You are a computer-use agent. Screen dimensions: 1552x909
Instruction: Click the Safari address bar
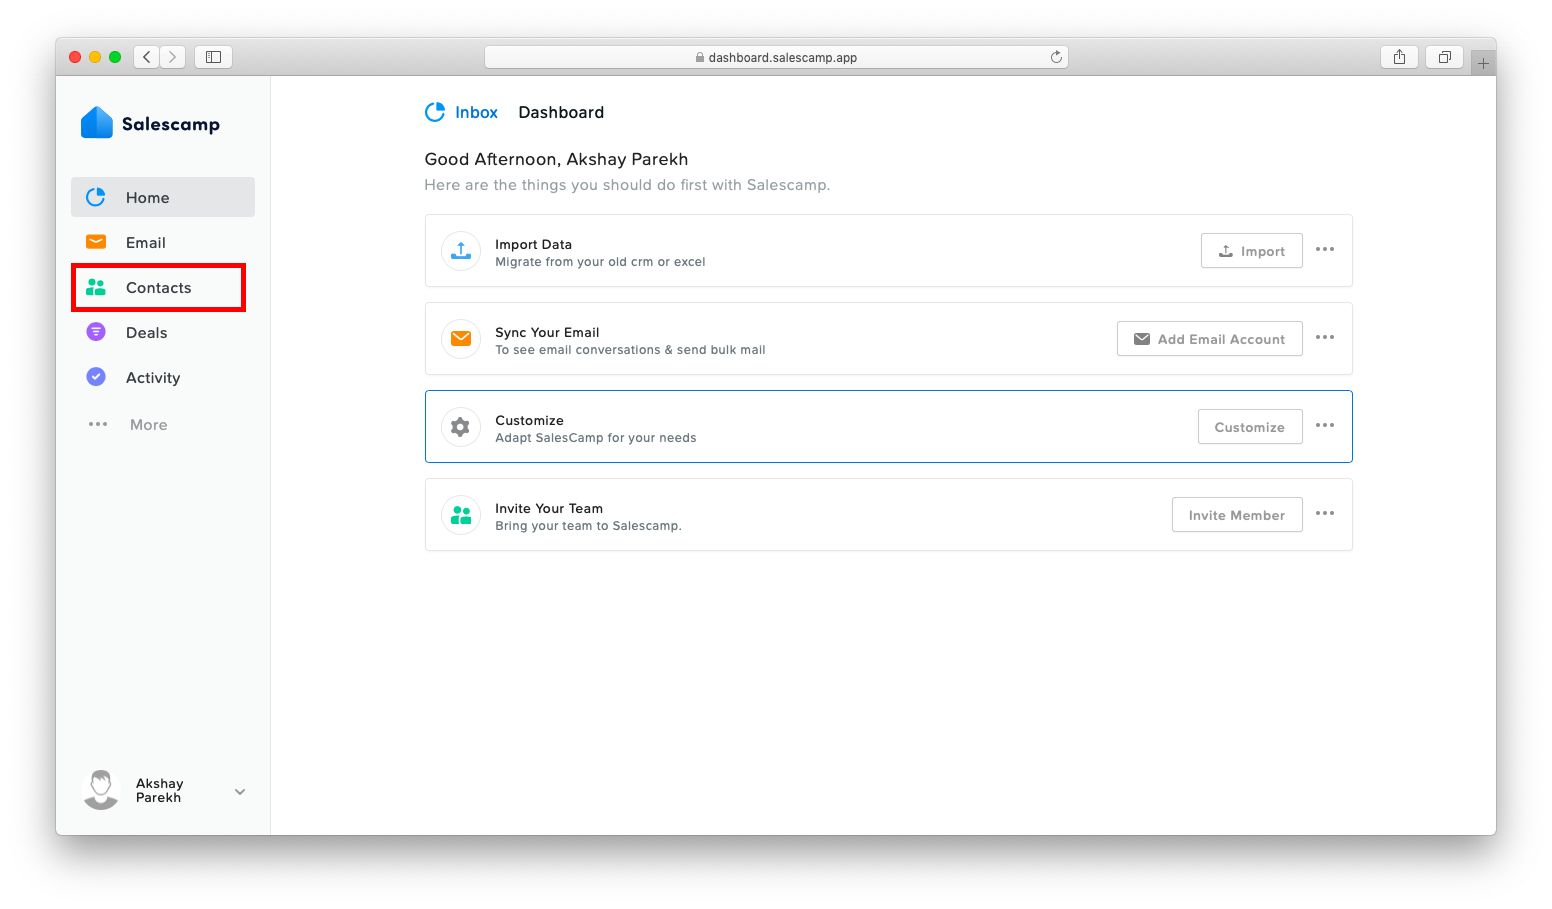776,57
